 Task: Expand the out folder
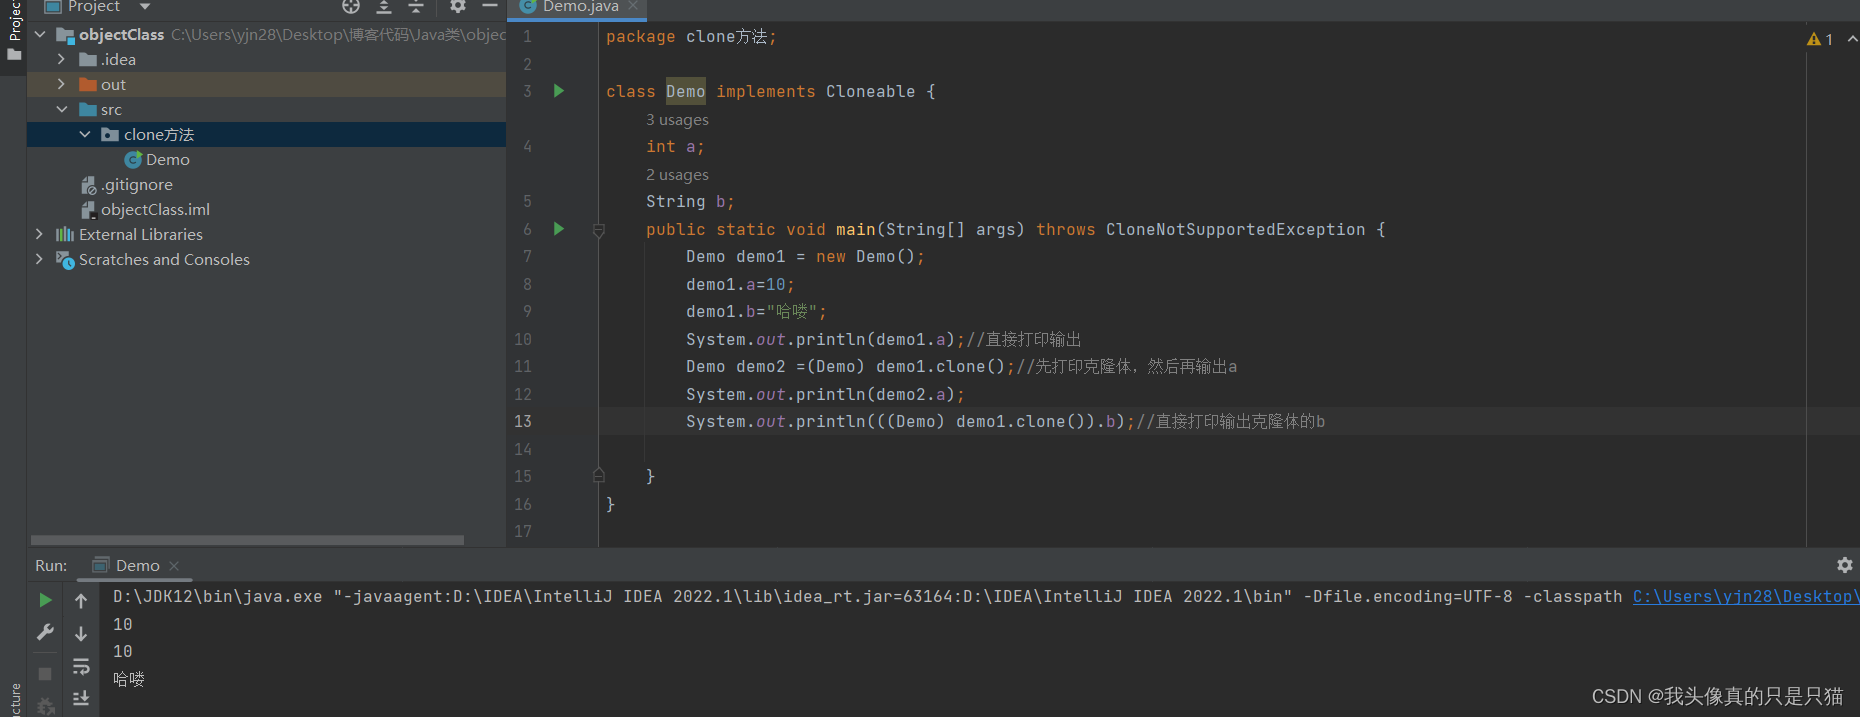click(x=62, y=85)
